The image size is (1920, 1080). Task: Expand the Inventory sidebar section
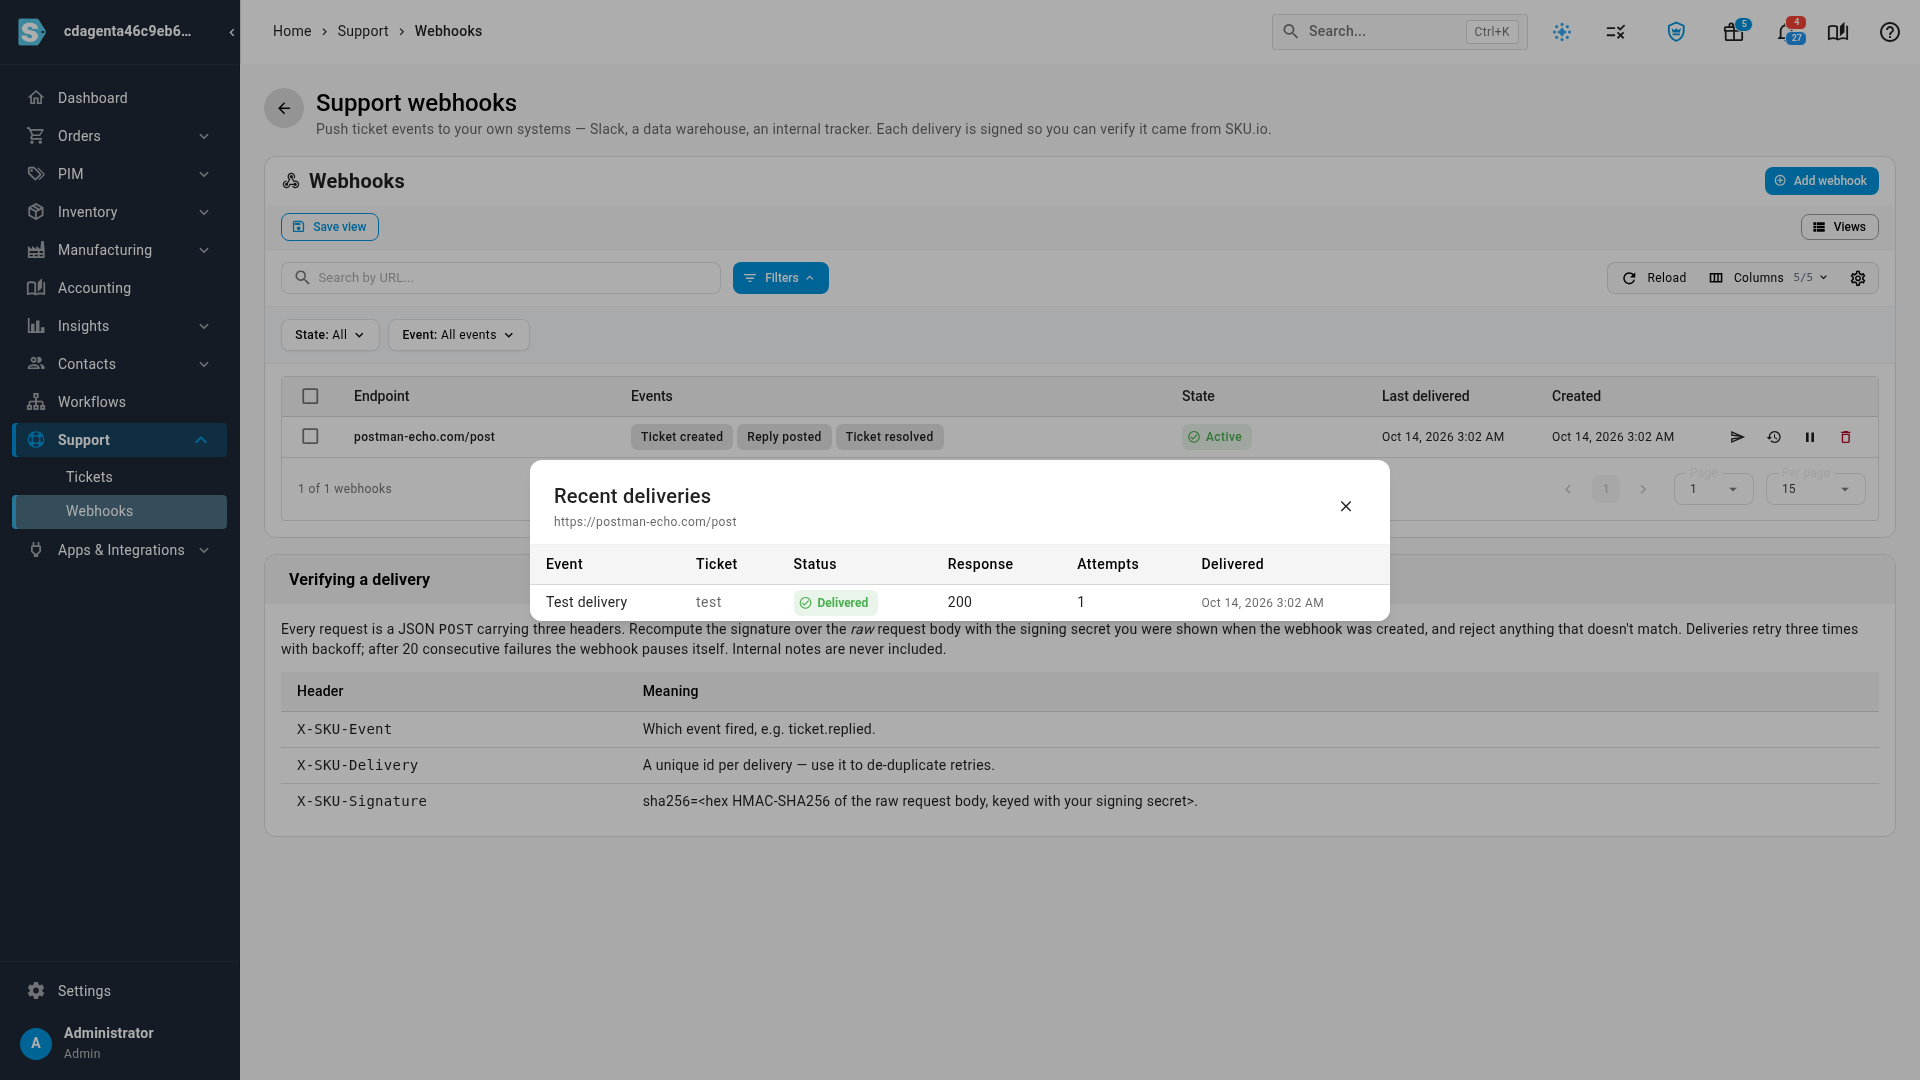coord(120,212)
